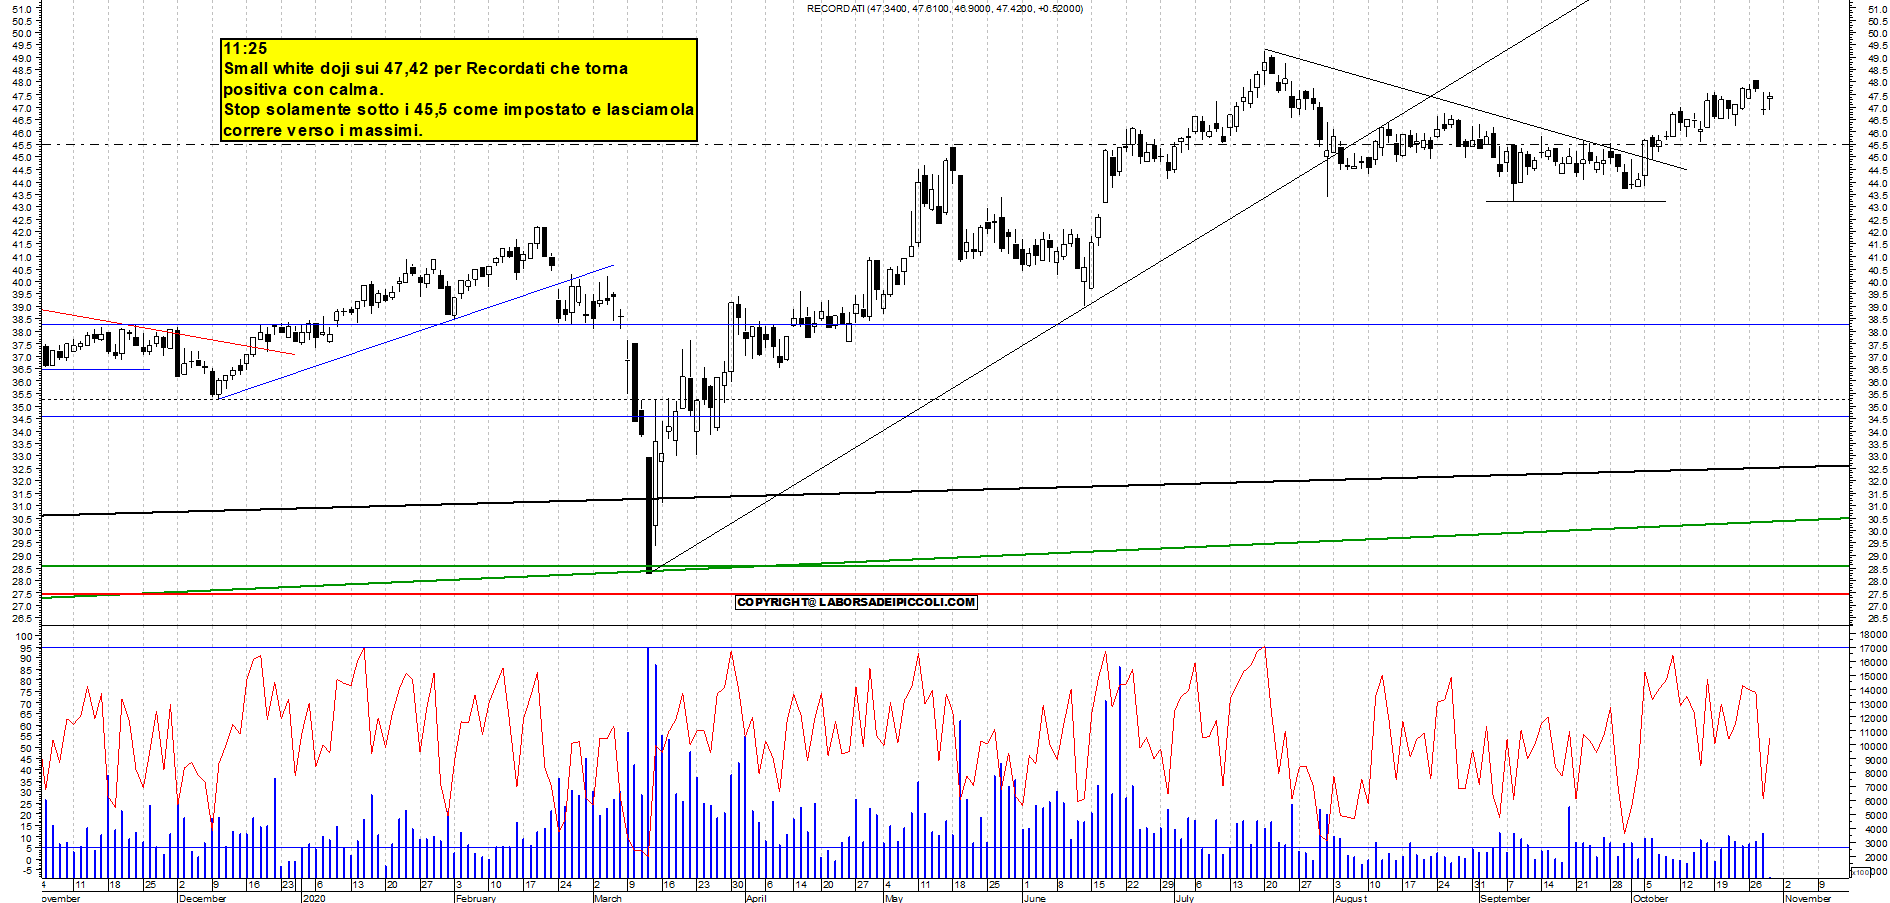Image resolution: width=1890 pixels, height=903 pixels.
Task: Click the '18000' volume axis value
Action: click(x=1873, y=635)
